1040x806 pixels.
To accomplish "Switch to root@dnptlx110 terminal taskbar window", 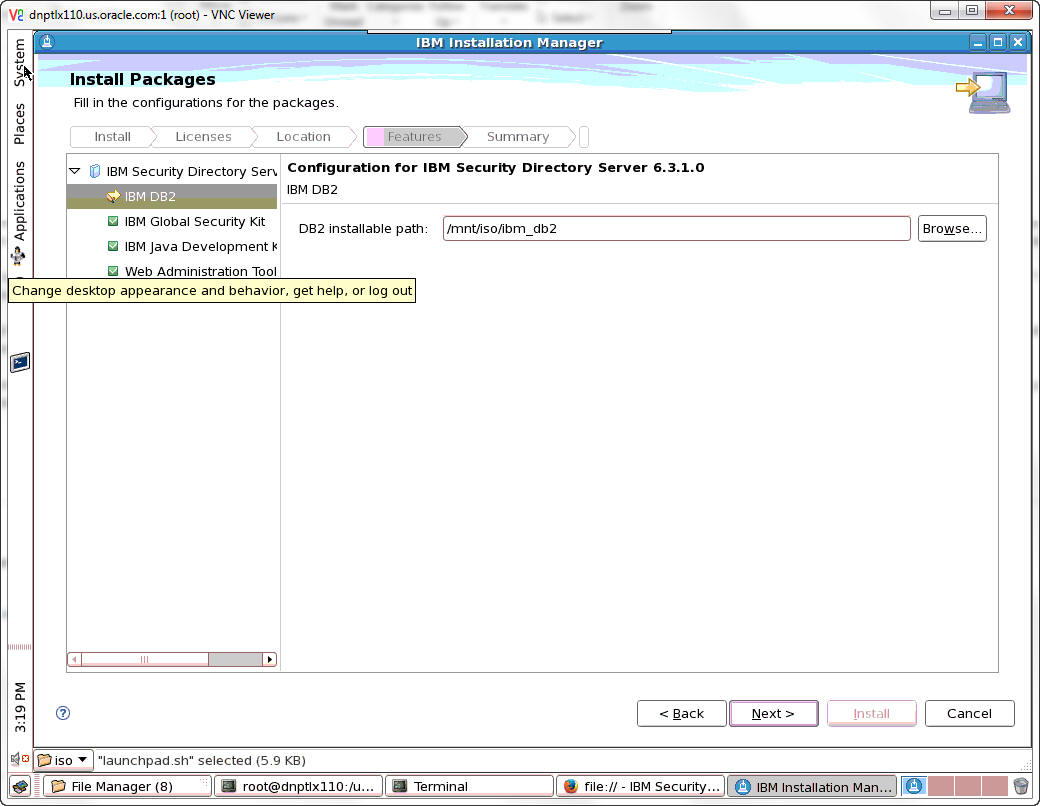I will point(298,786).
